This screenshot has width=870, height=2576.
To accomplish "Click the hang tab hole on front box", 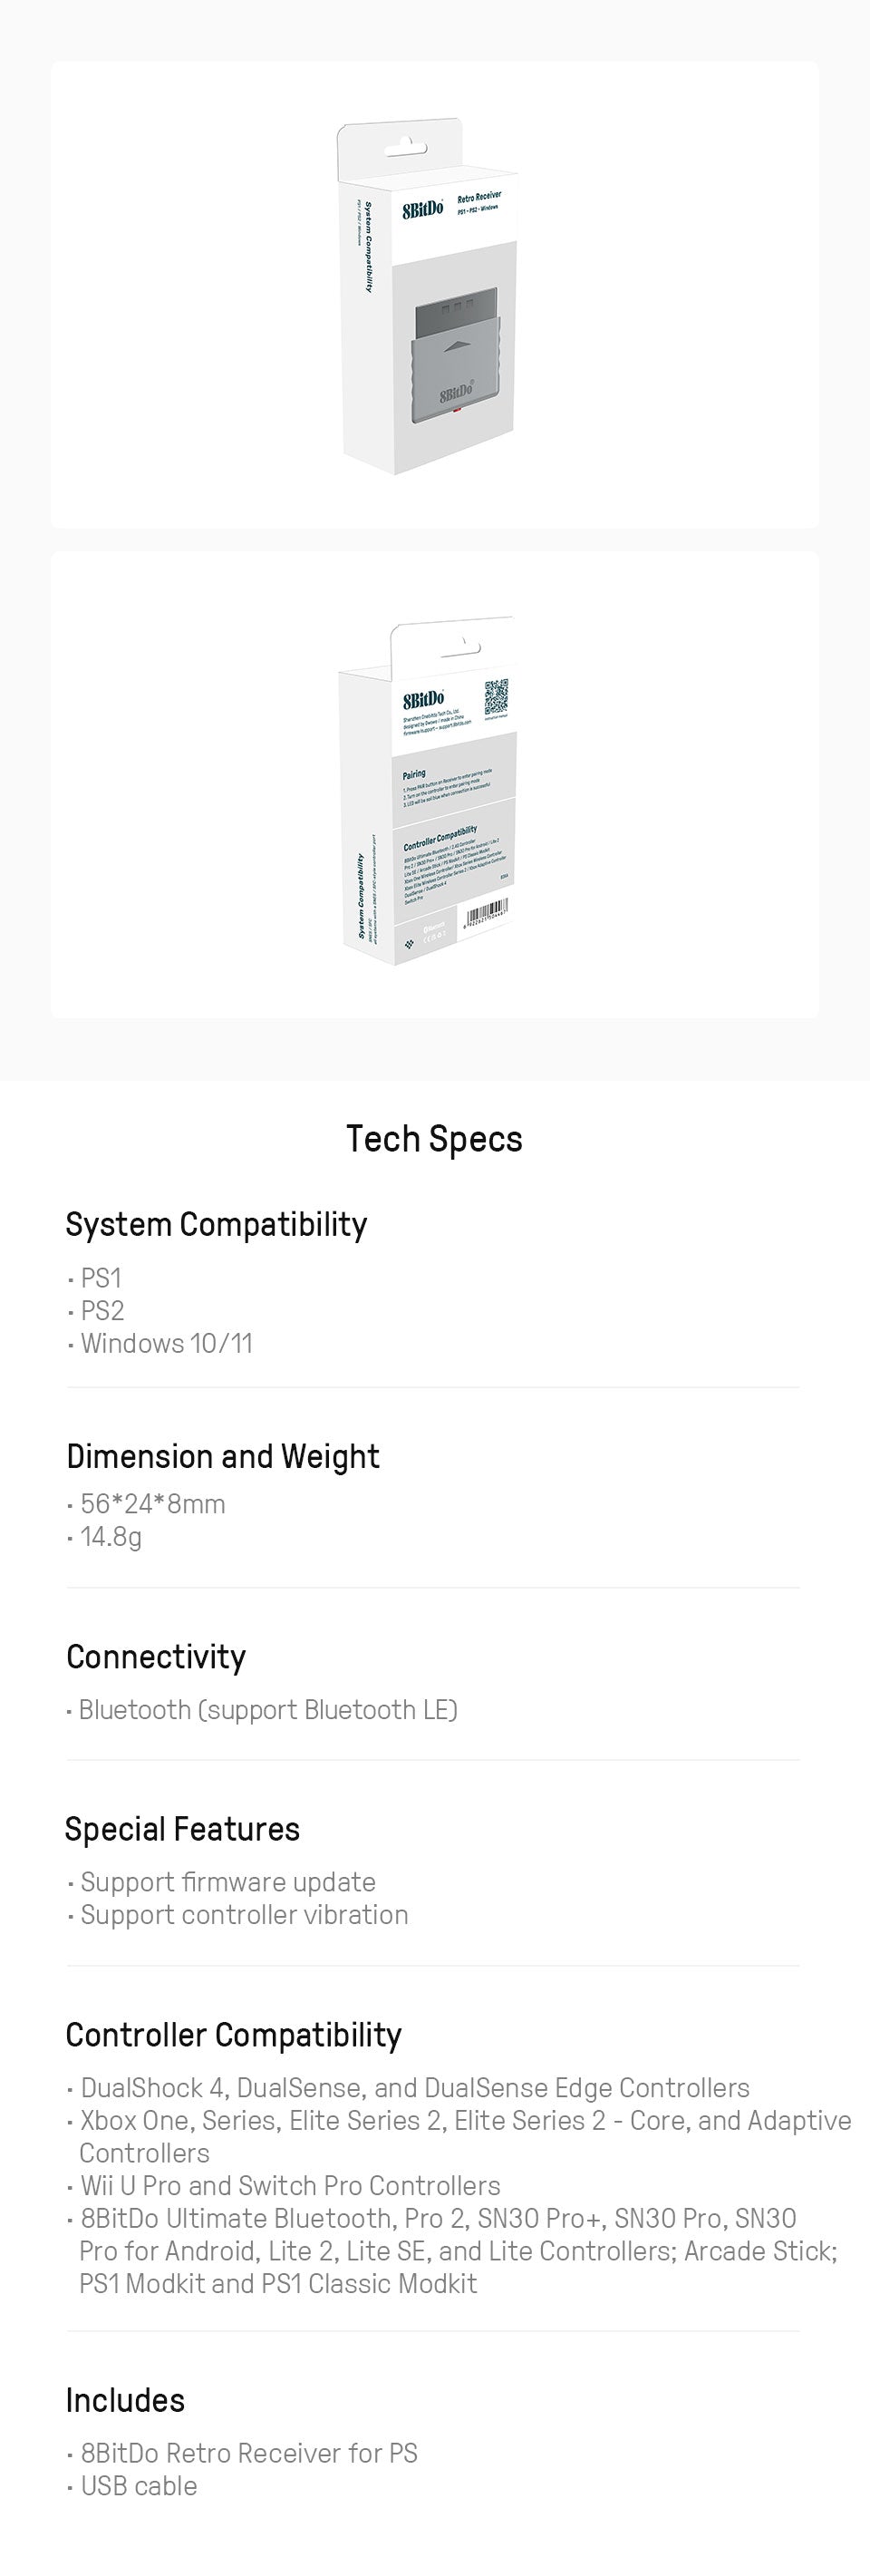I will pyautogui.click(x=406, y=149).
